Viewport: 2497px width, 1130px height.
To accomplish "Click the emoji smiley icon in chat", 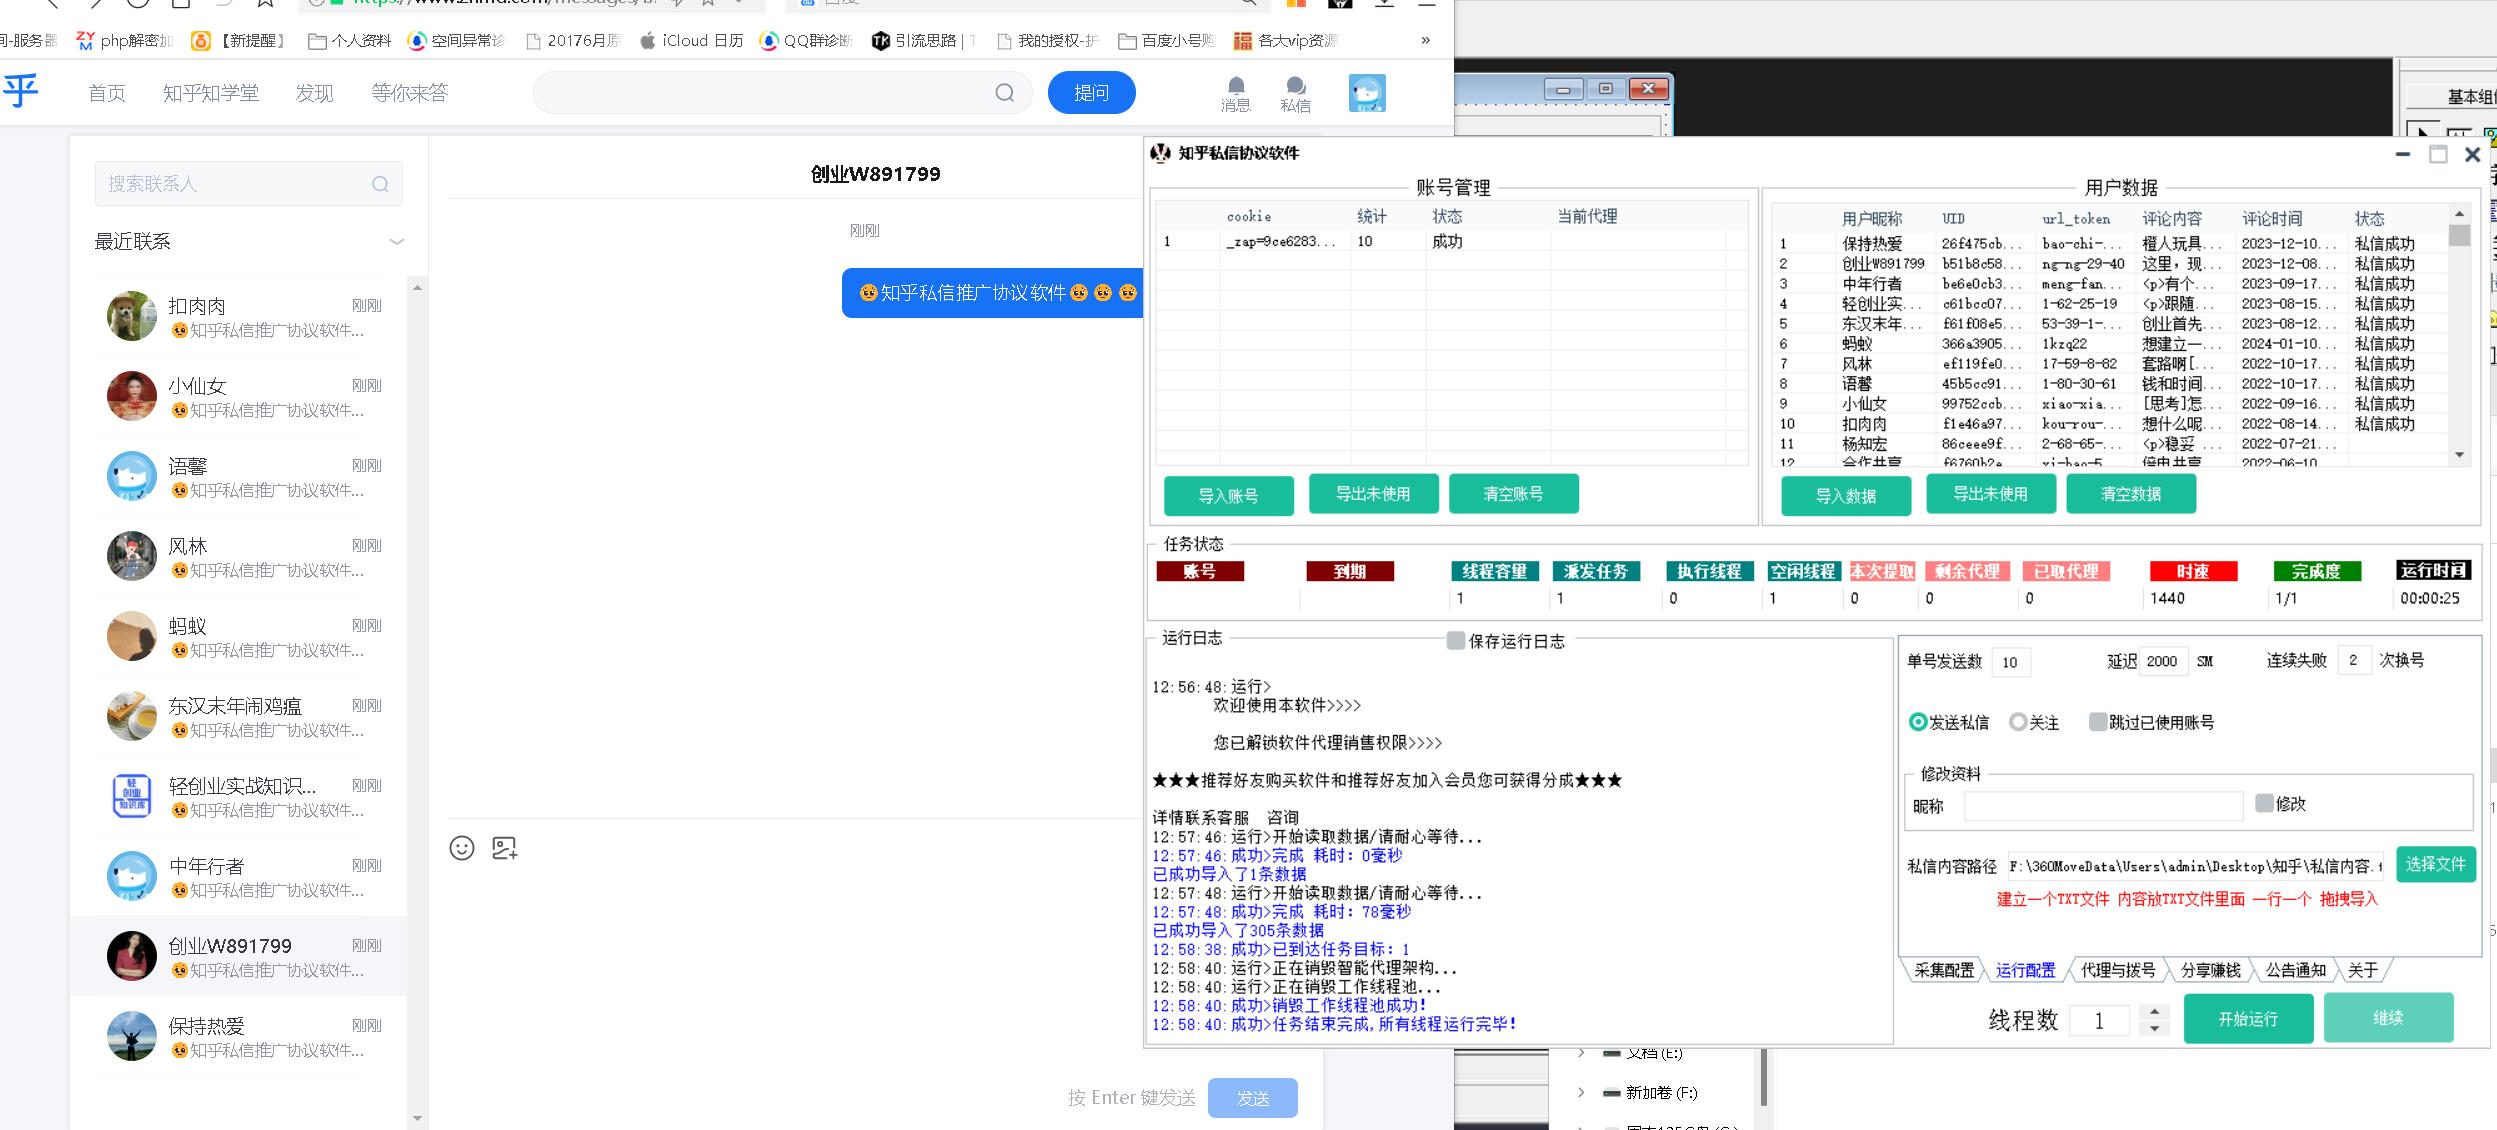I will pyautogui.click(x=461, y=848).
